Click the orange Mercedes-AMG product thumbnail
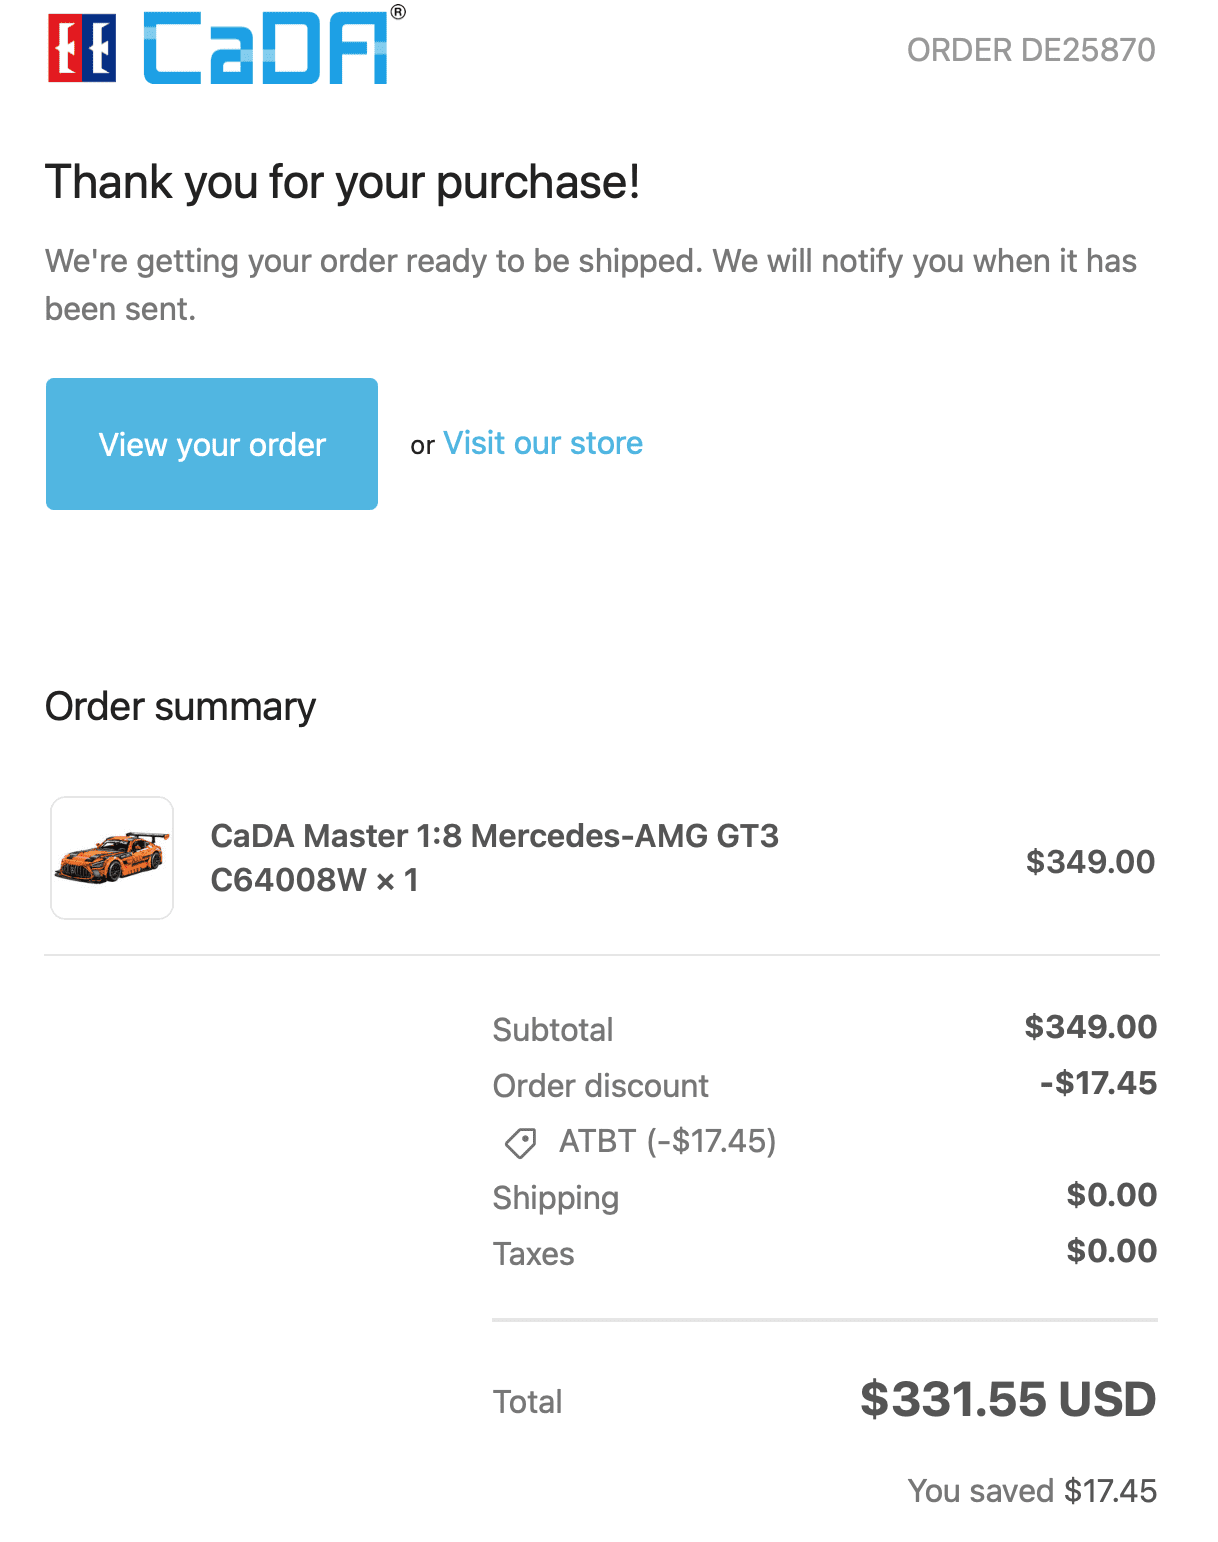The height and width of the screenshot is (1542, 1218). pos(112,858)
